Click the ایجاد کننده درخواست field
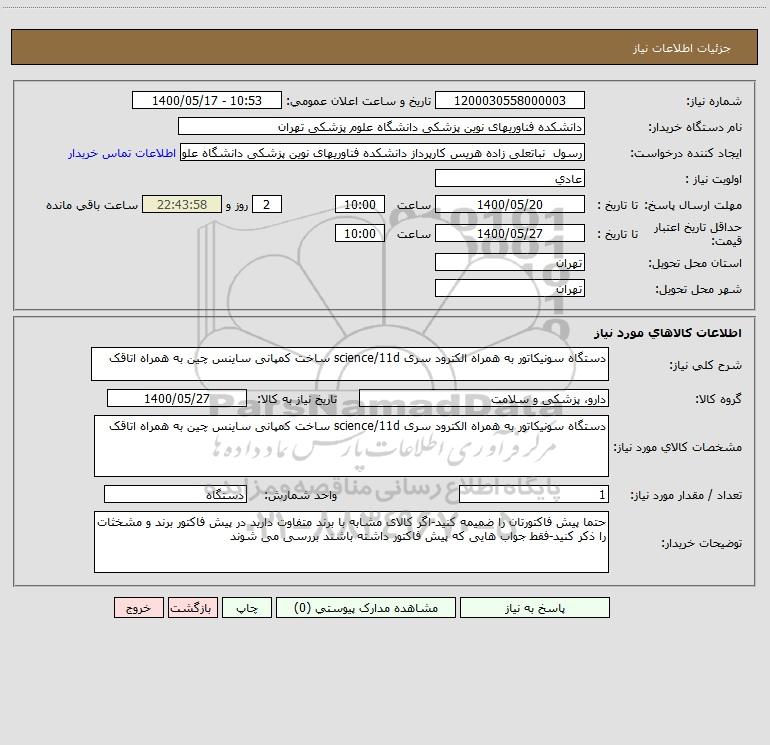Screen dimensions: 770x745 point(383,153)
